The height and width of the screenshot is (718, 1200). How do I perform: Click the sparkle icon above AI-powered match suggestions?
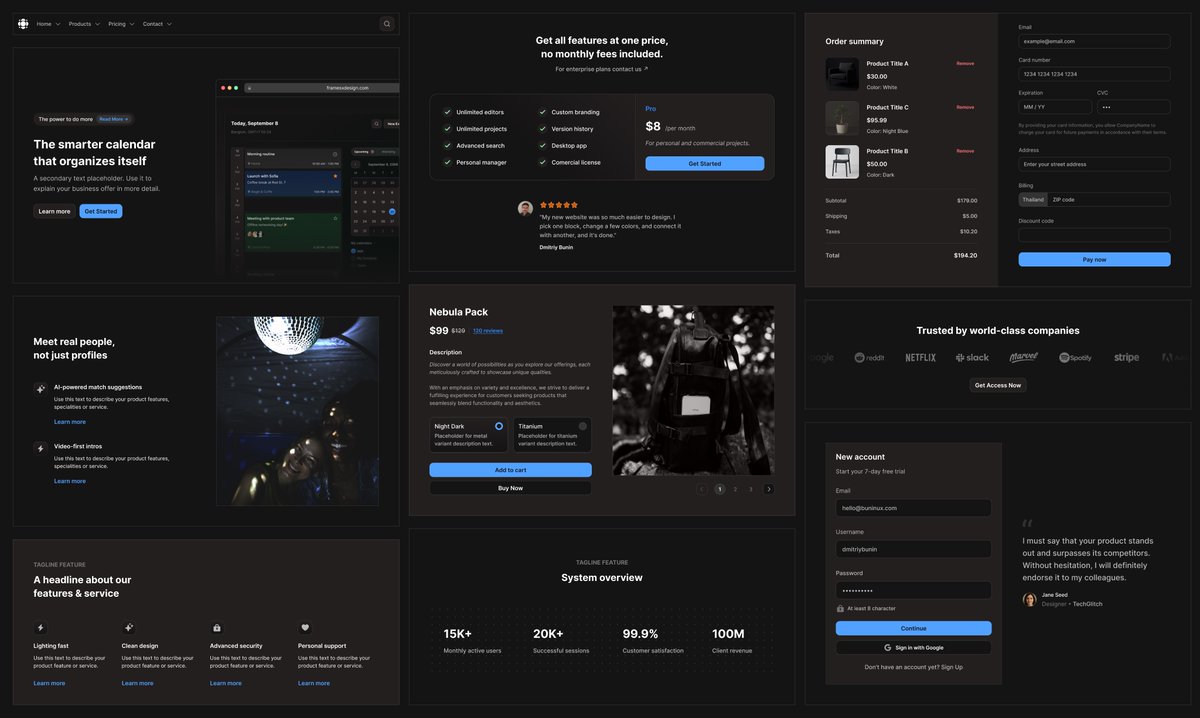(40, 389)
